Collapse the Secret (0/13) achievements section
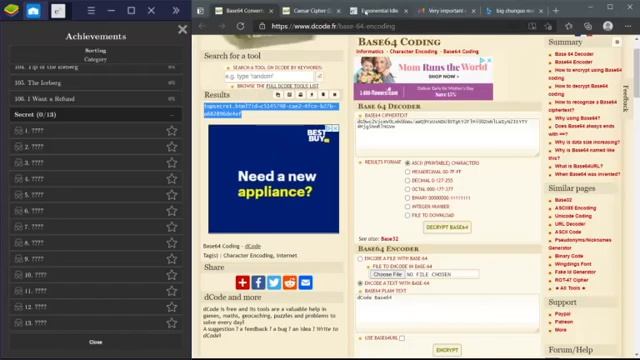Screen dimensions: 640x360 pos(96,115)
